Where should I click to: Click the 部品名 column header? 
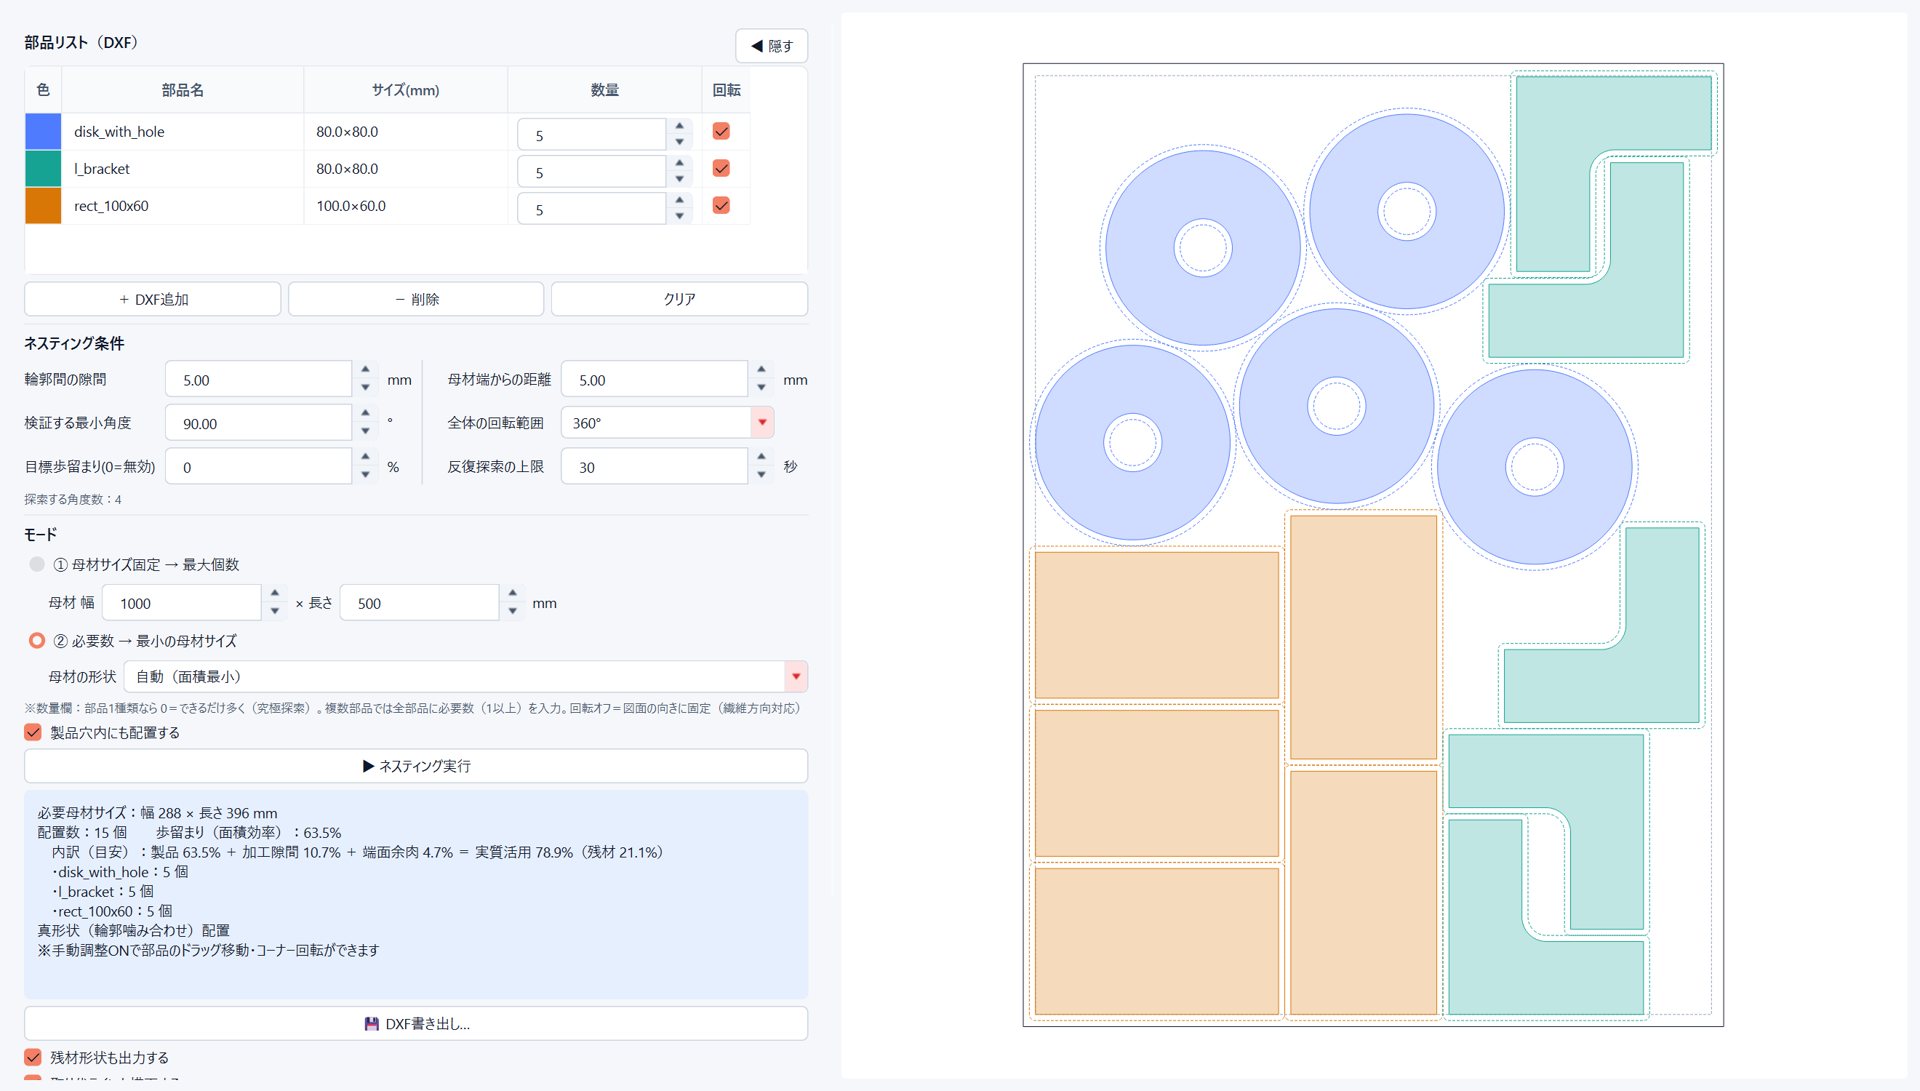[183, 90]
